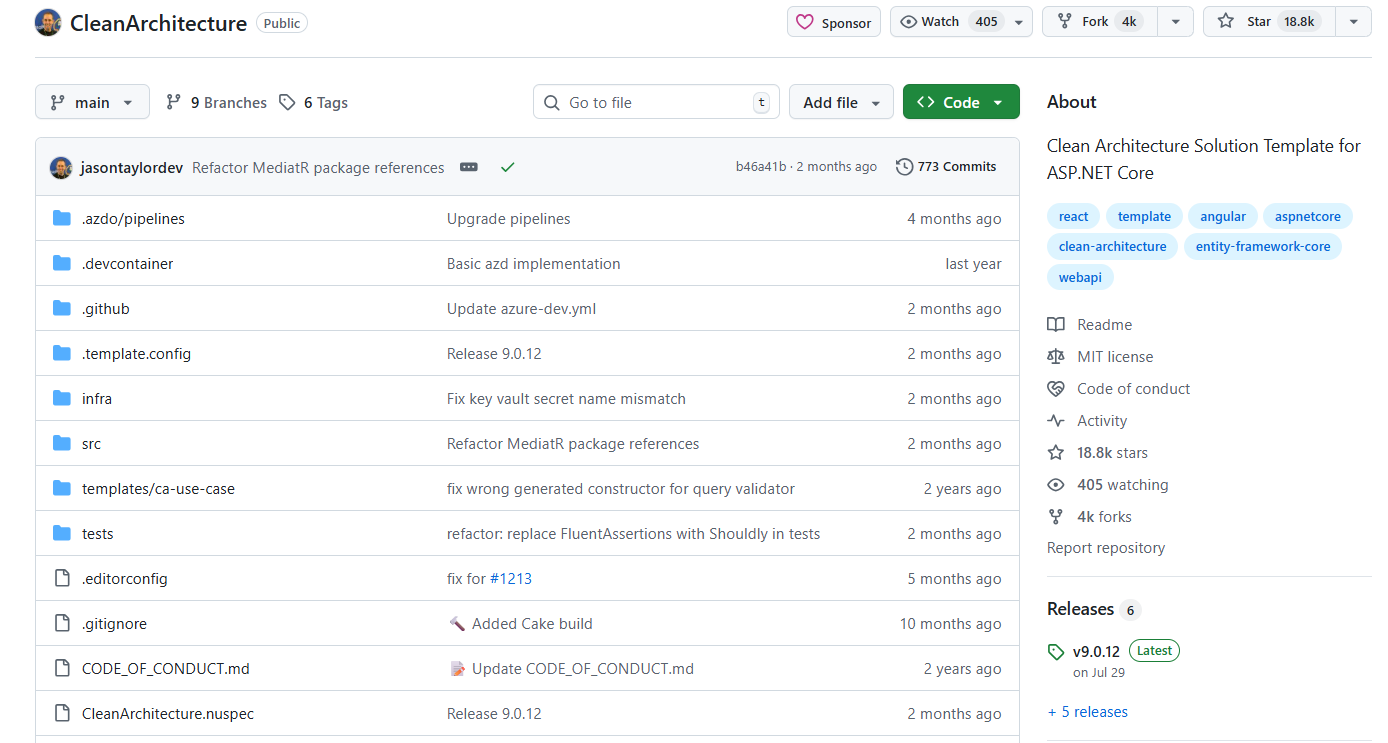Open 773 Commits history
The height and width of the screenshot is (743, 1388).
click(946, 167)
